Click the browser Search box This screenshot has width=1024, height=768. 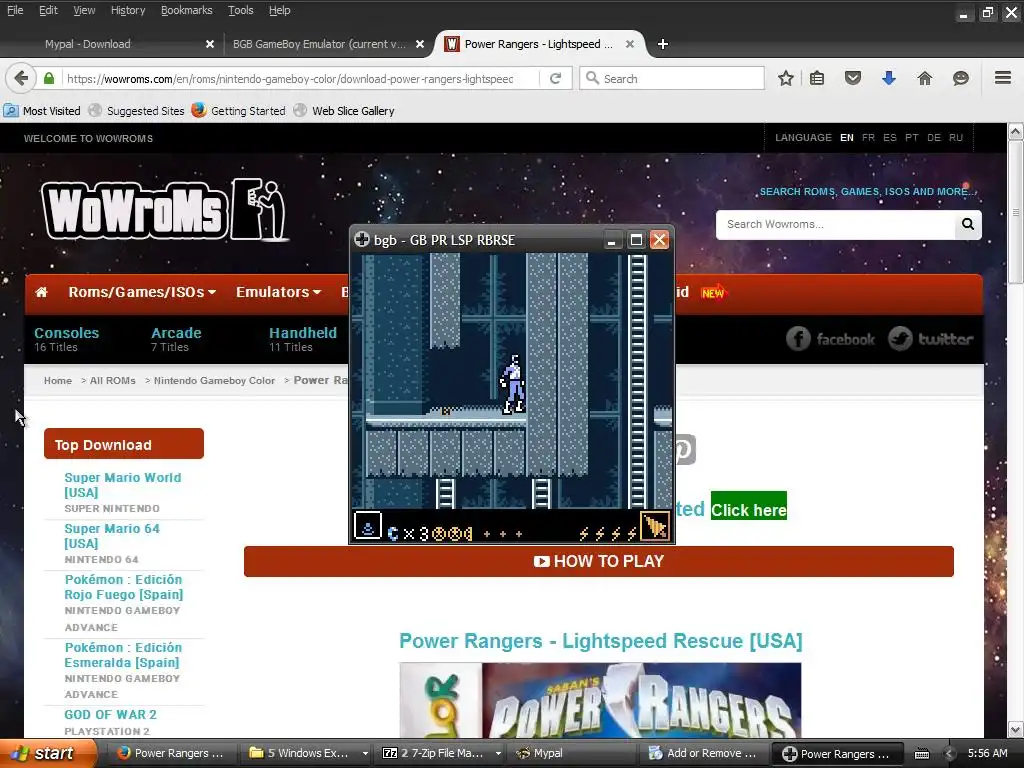click(x=672, y=78)
